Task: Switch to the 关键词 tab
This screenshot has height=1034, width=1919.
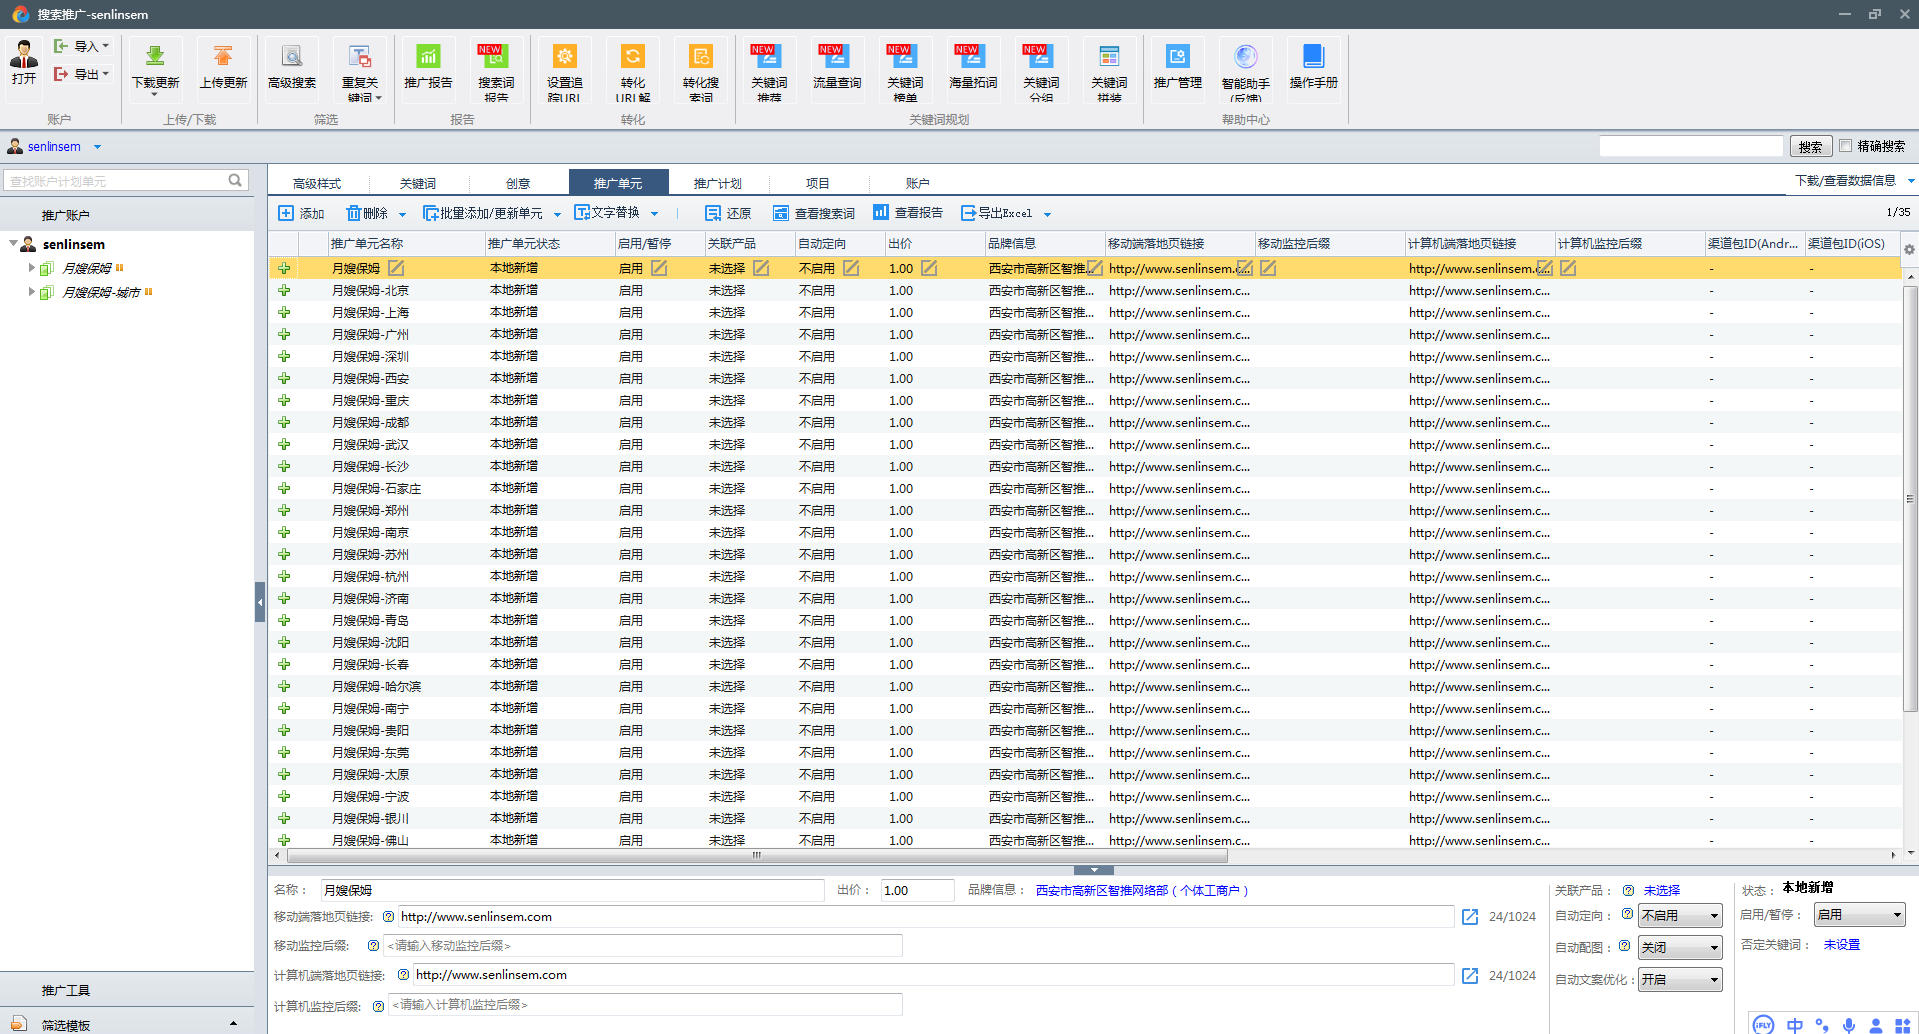Action: [x=417, y=183]
